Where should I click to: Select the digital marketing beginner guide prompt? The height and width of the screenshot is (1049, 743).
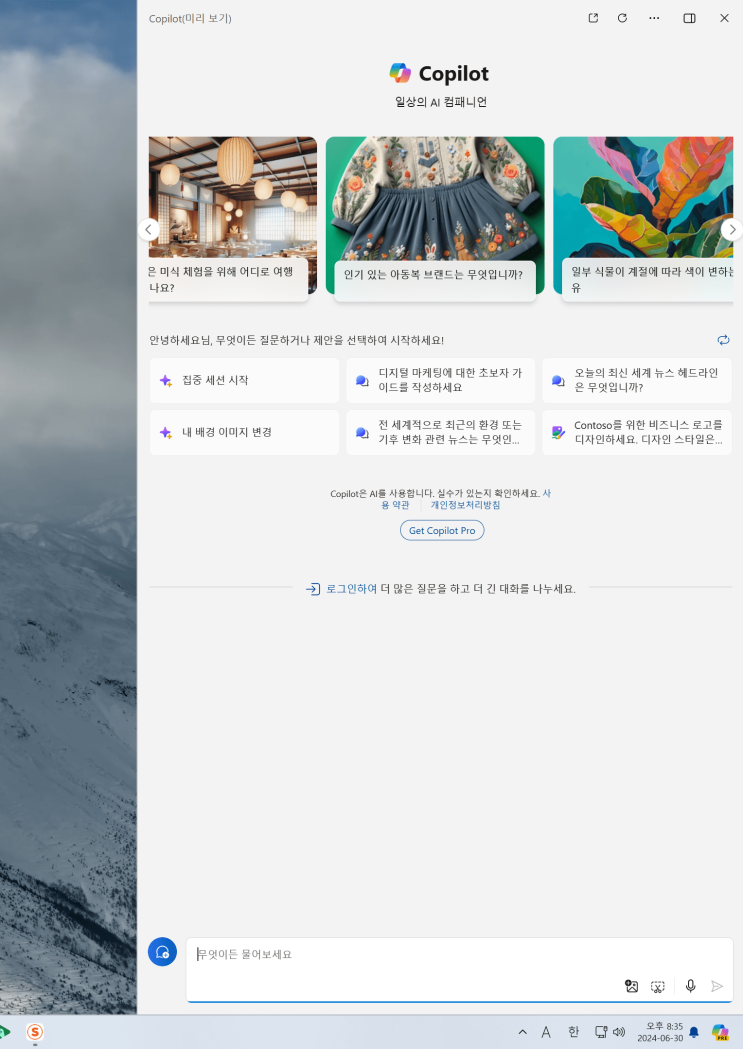(x=440, y=380)
